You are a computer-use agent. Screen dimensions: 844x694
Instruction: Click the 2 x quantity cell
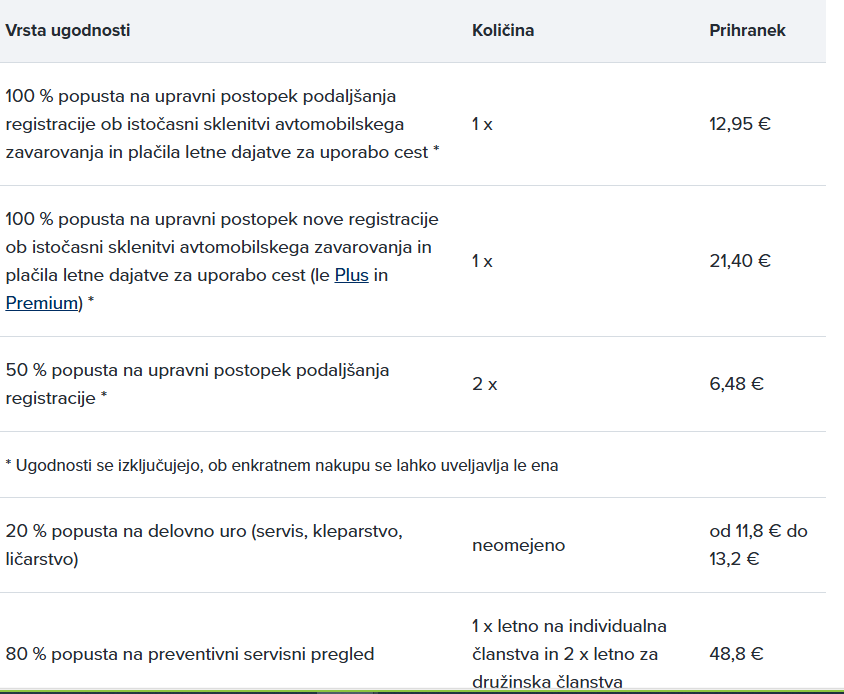point(484,384)
